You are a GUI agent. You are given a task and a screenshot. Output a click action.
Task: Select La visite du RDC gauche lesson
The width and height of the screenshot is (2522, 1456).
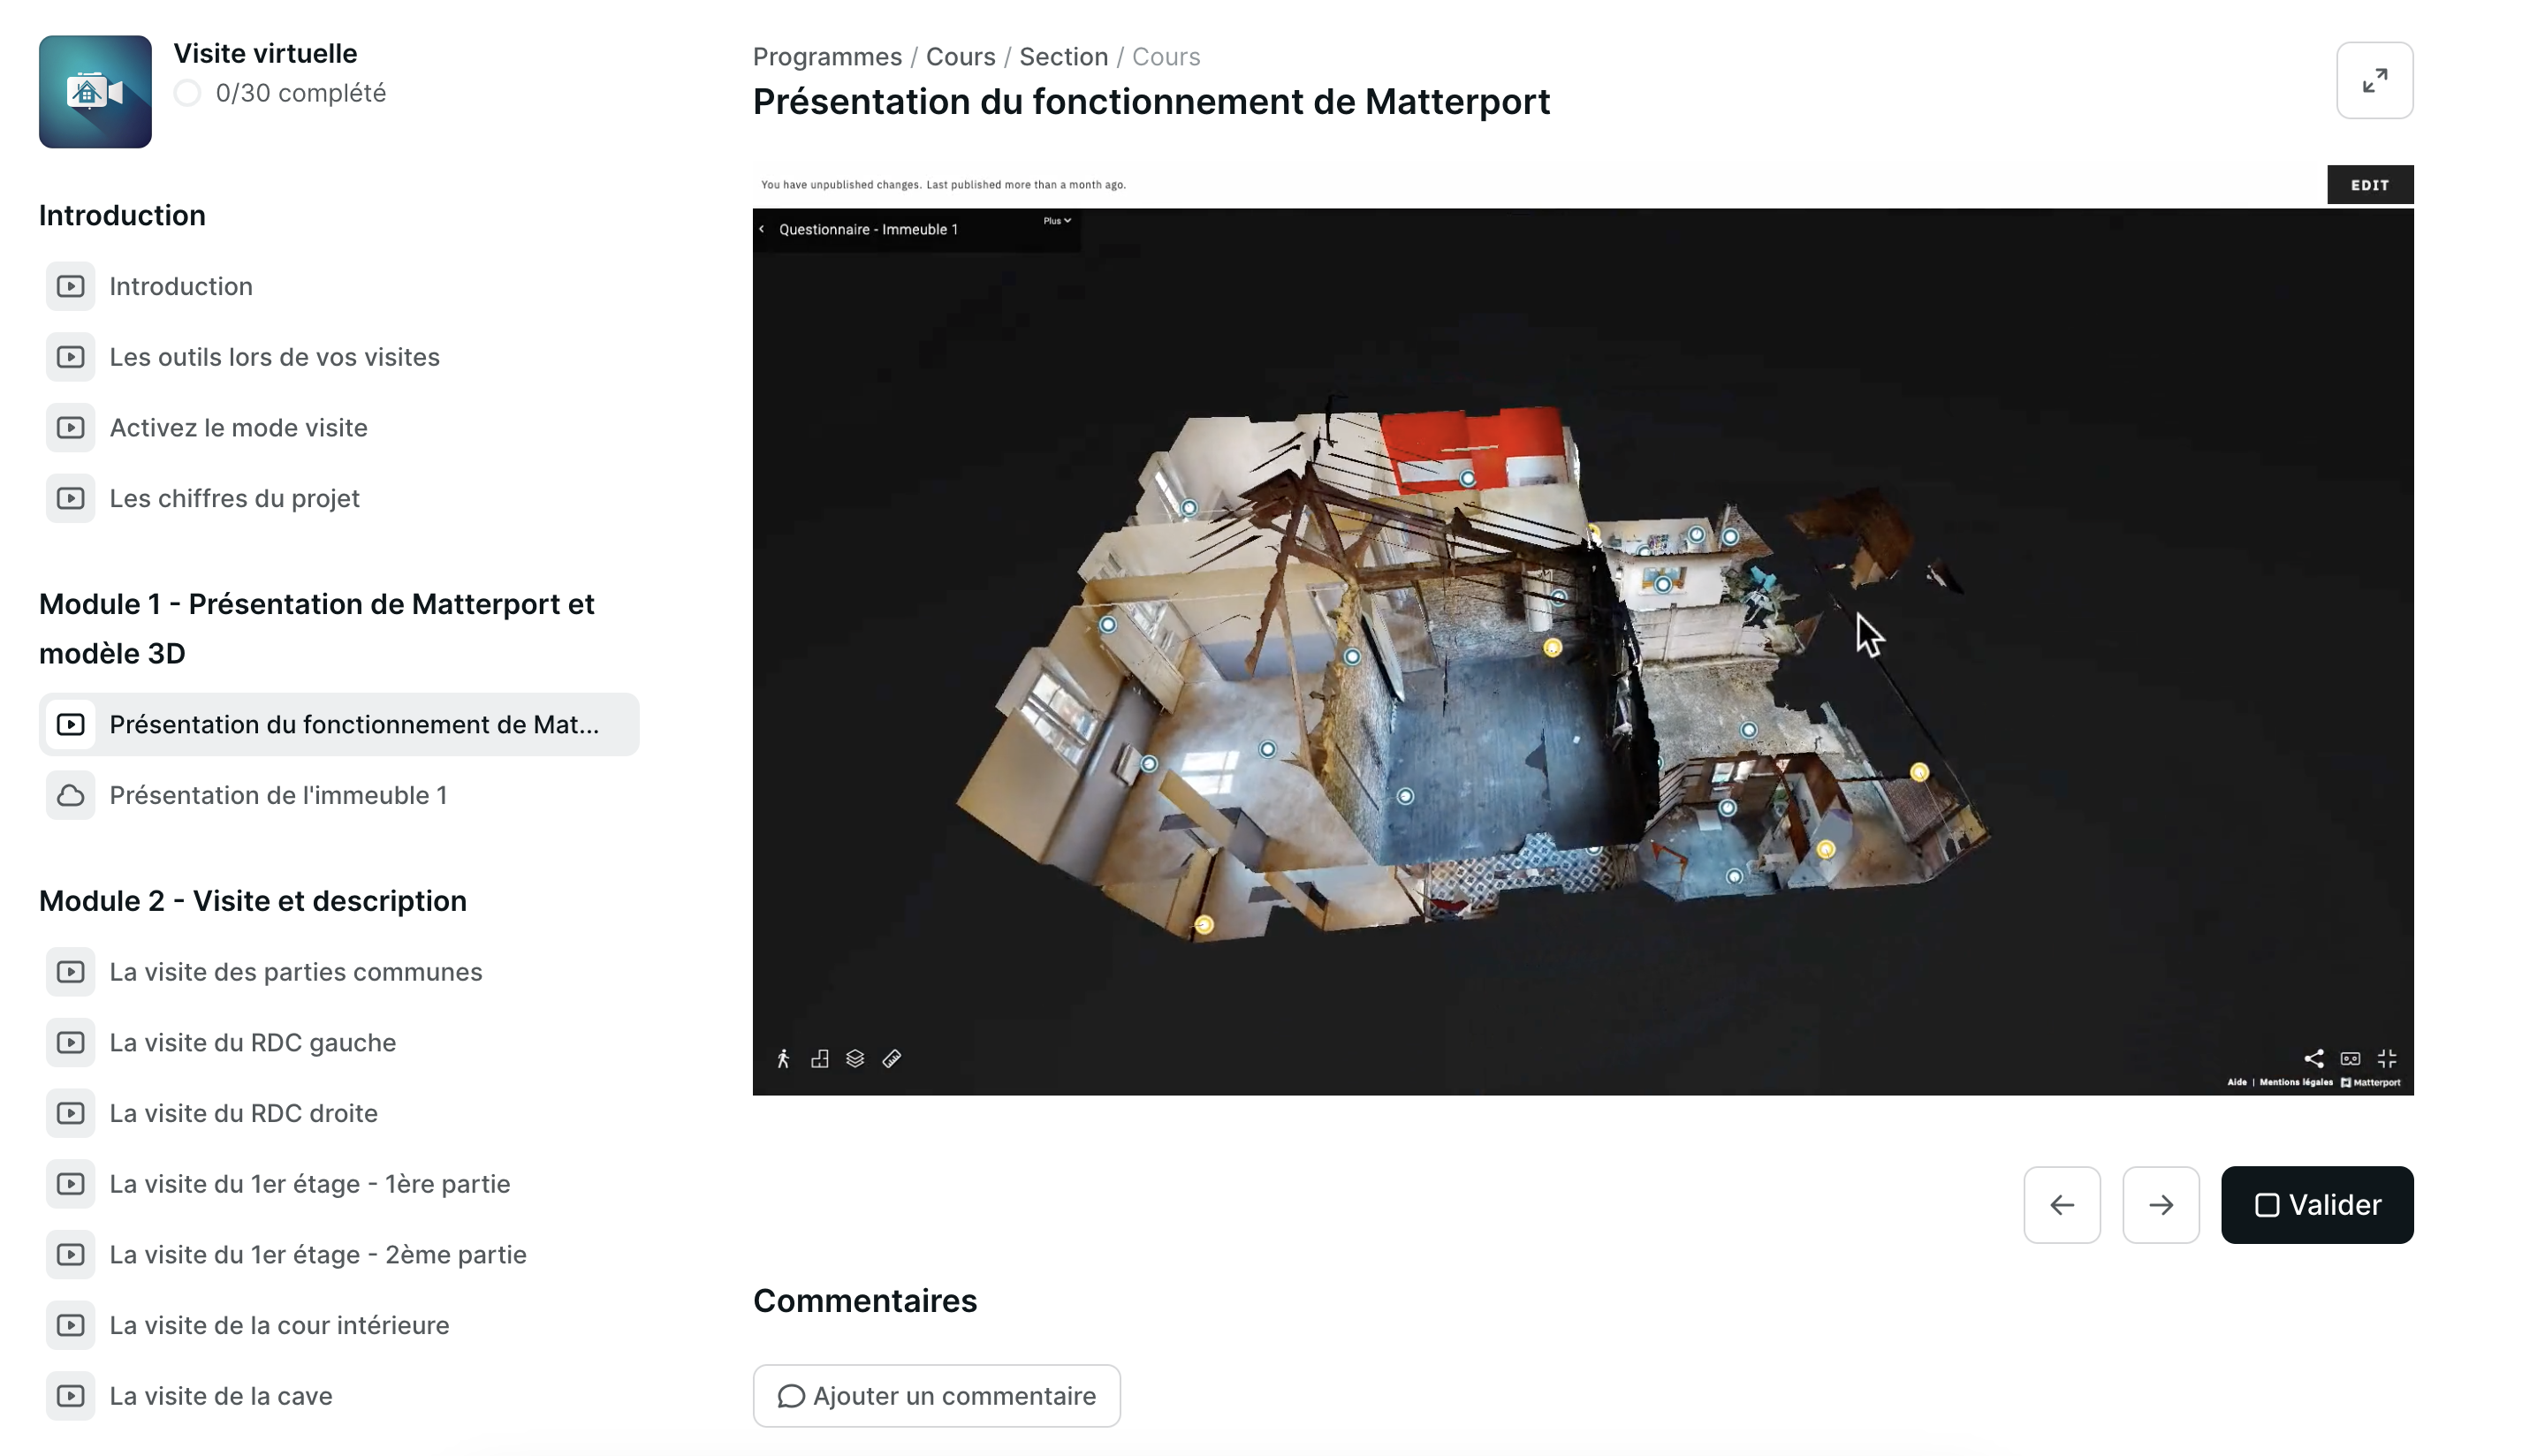coord(252,1042)
